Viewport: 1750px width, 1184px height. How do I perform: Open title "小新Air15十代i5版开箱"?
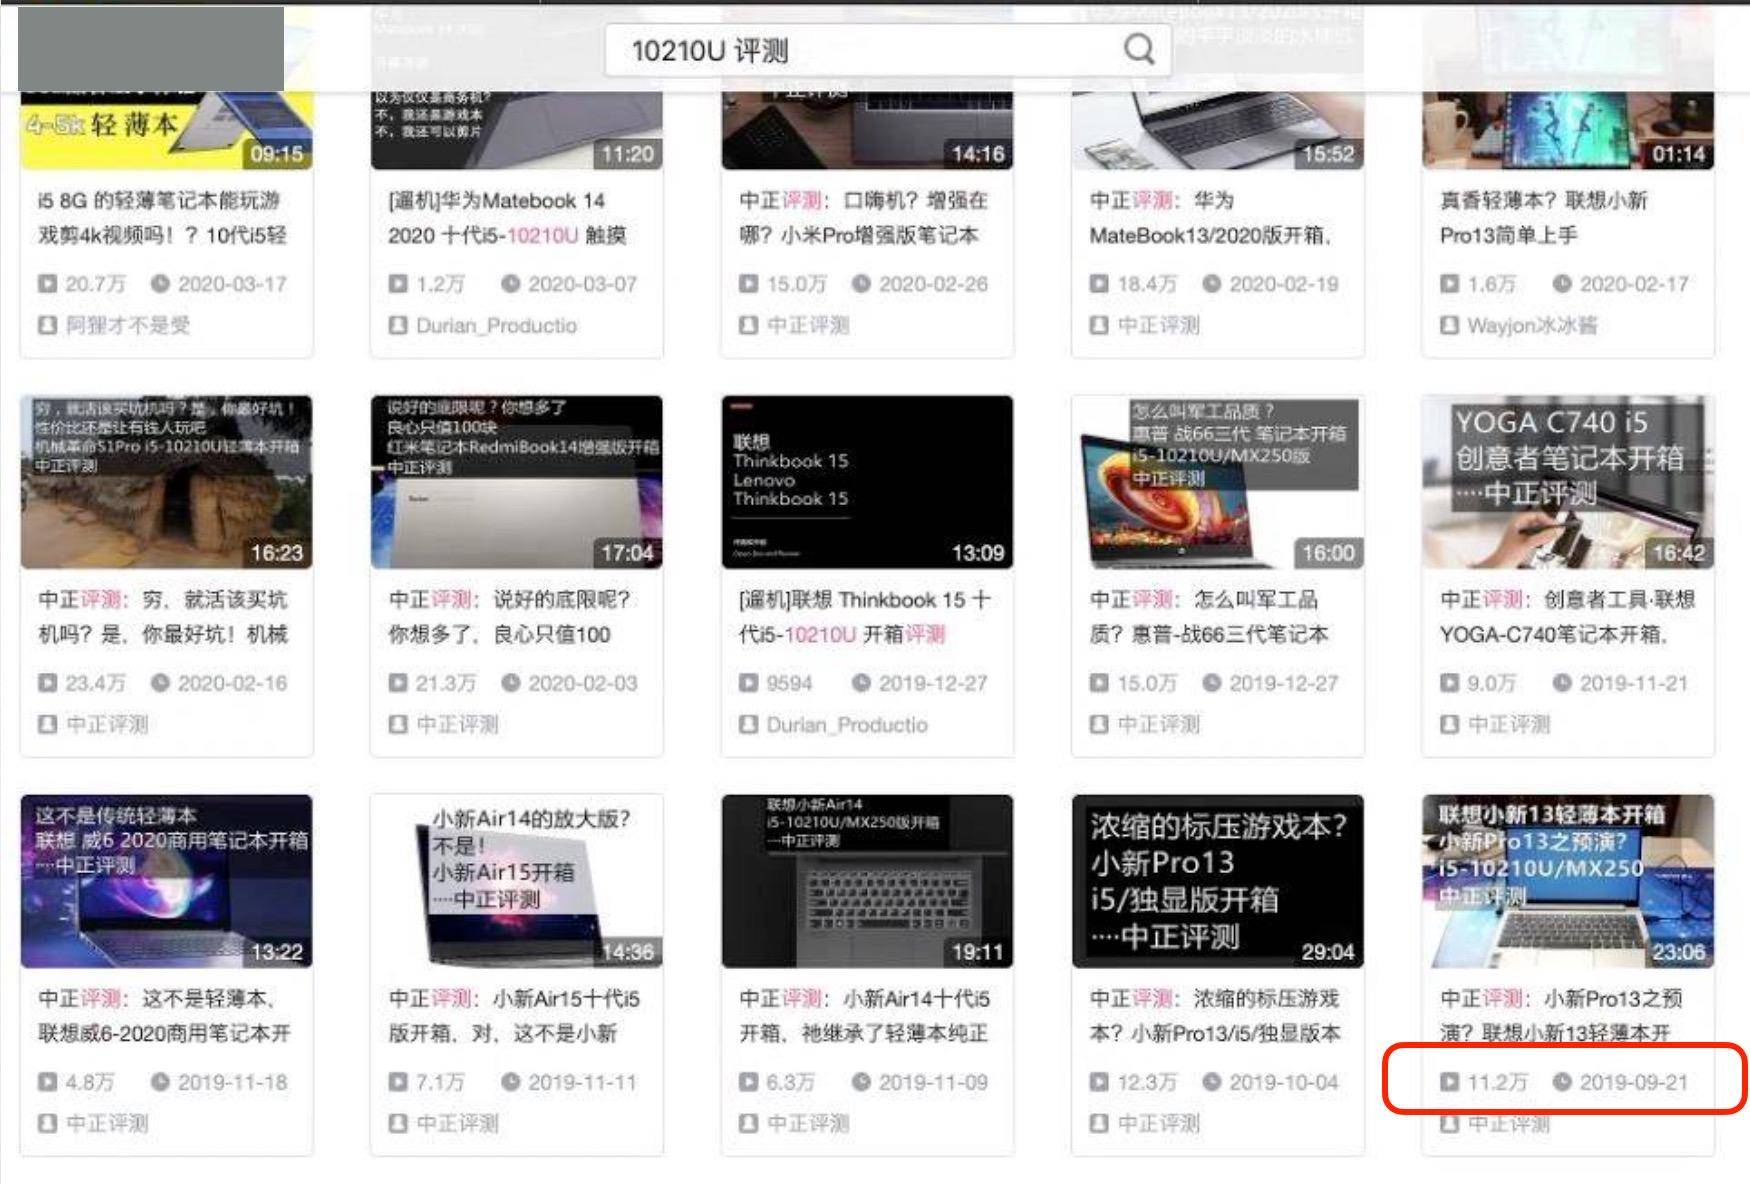514,1016
